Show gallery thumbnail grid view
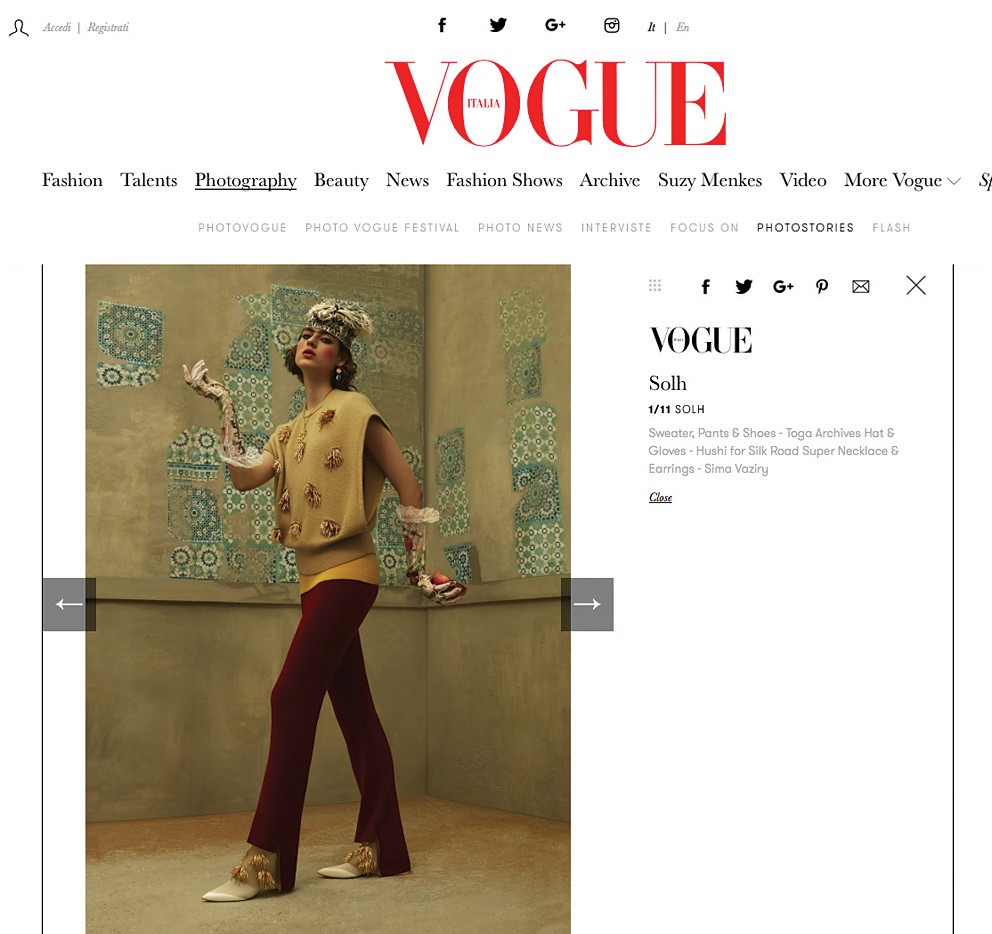Viewport: 992px width, 934px height. pyautogui.click(x=655, y=285)
